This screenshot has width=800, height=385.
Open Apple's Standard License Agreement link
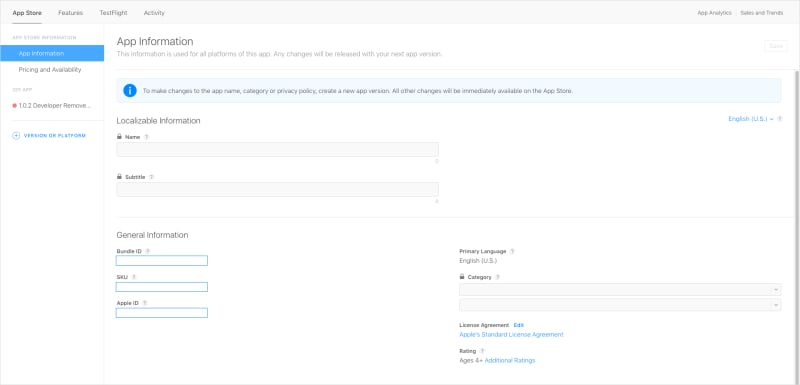click(x=511, y=335)
